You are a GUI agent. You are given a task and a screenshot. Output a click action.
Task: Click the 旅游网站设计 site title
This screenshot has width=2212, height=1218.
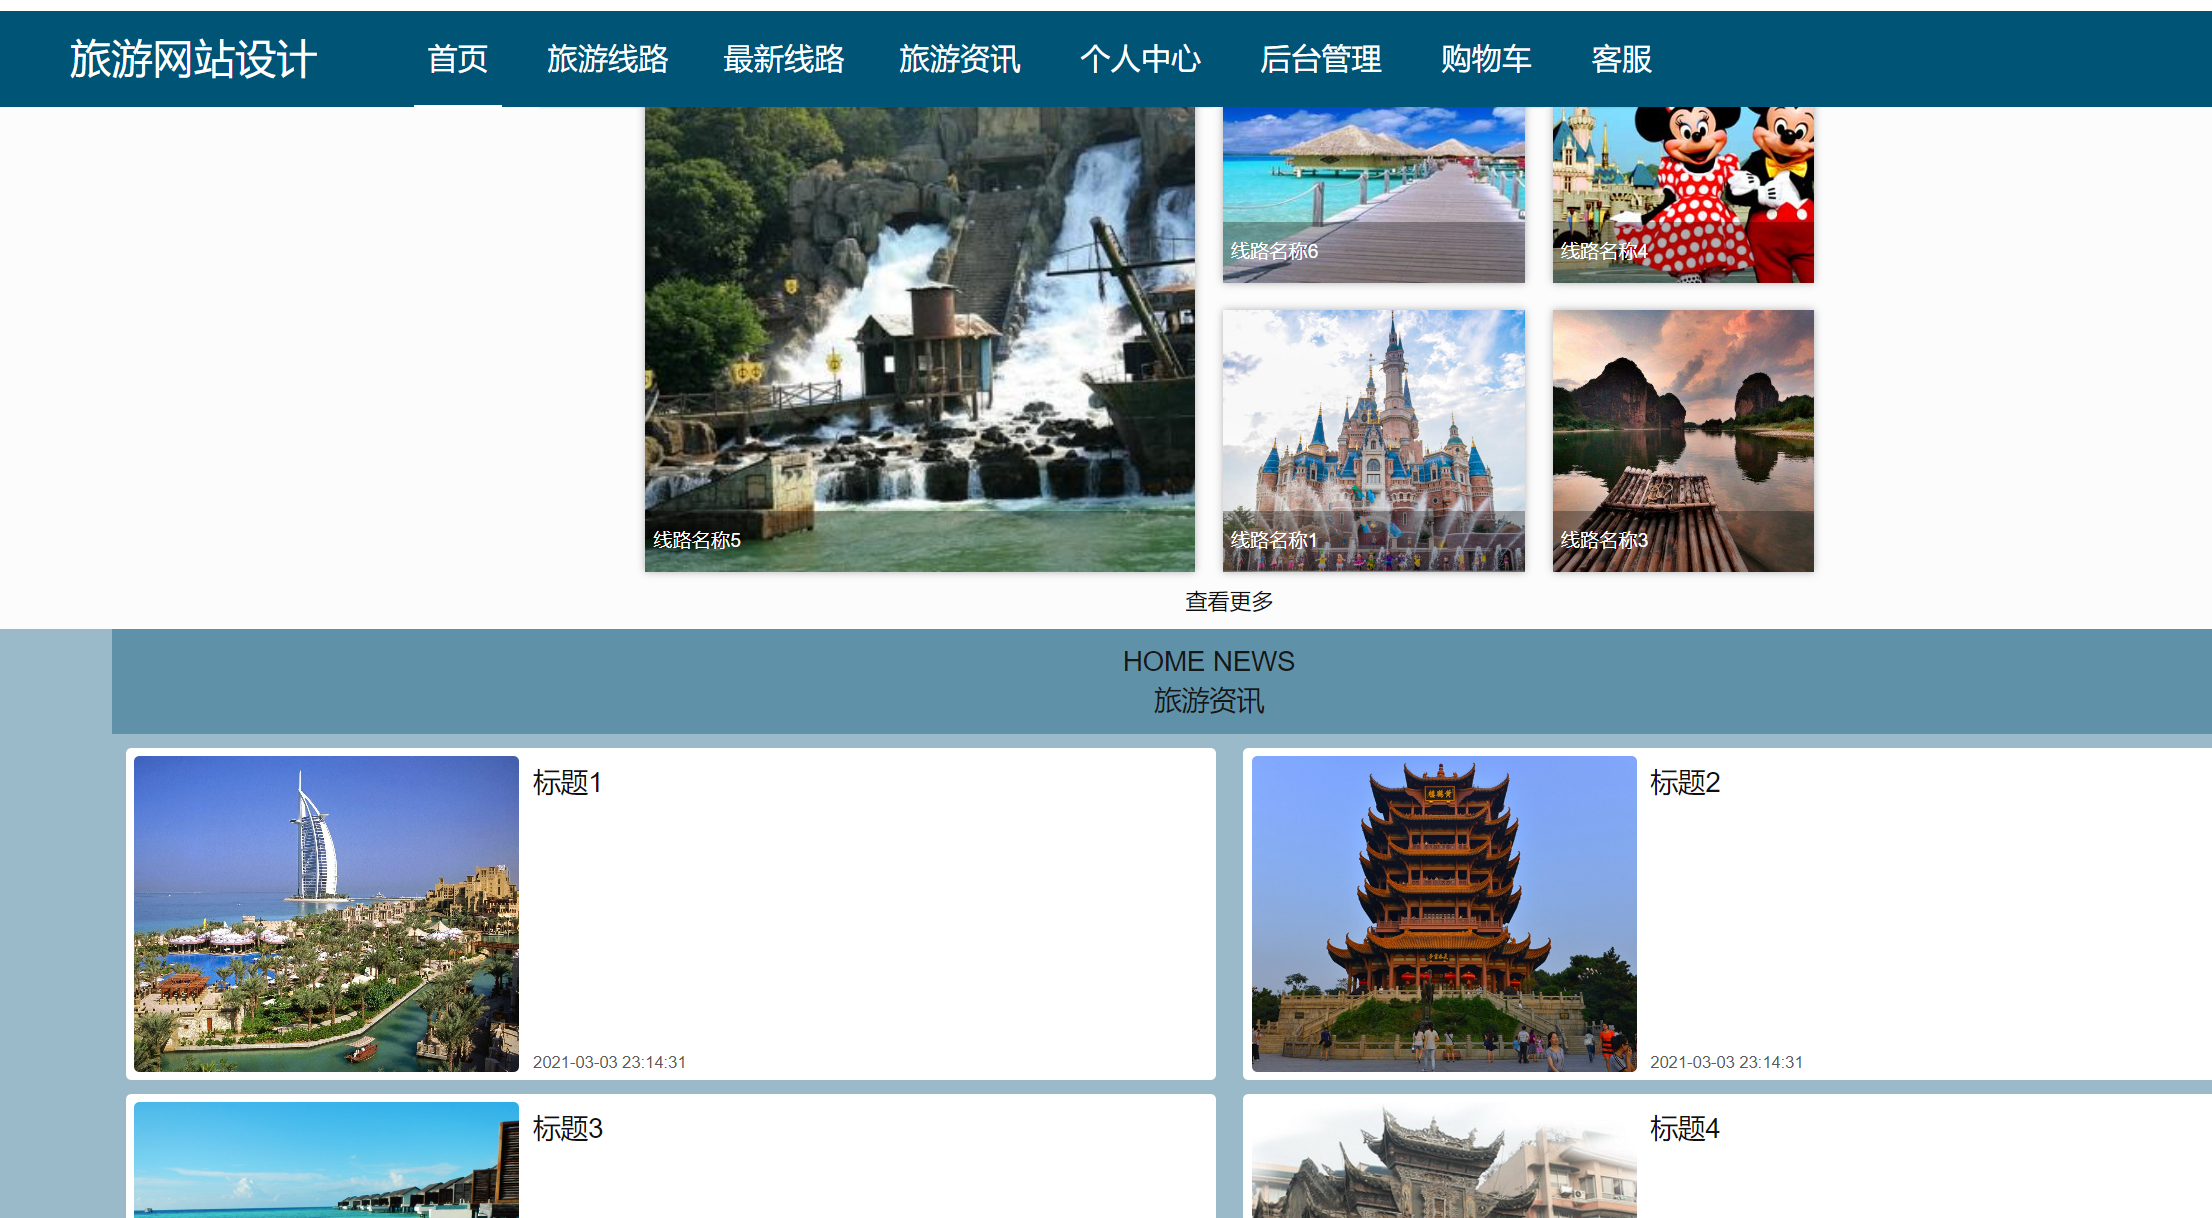(193, 59)
